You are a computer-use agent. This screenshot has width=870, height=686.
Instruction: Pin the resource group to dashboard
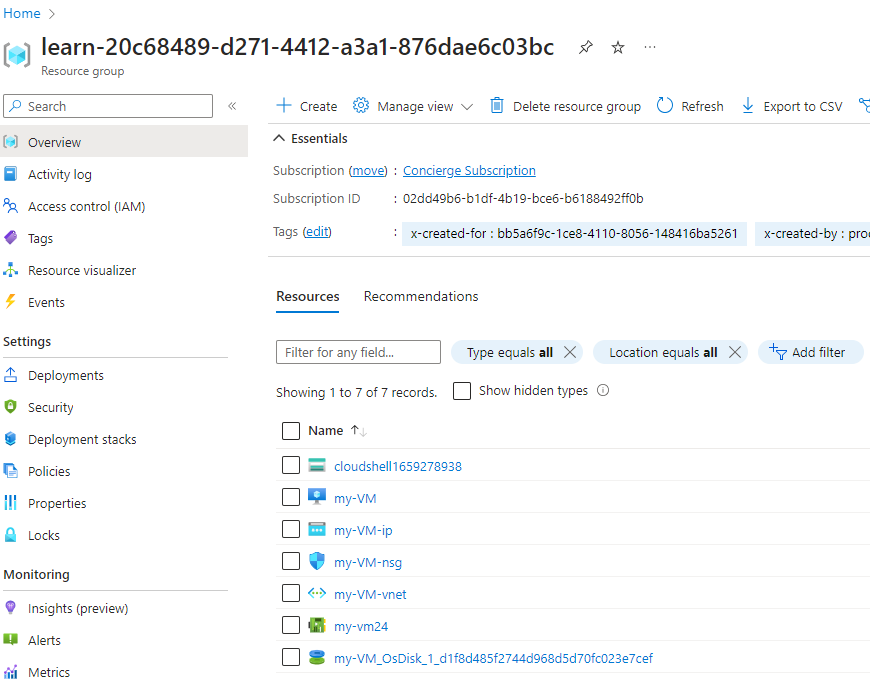click(x=585, y=47)
